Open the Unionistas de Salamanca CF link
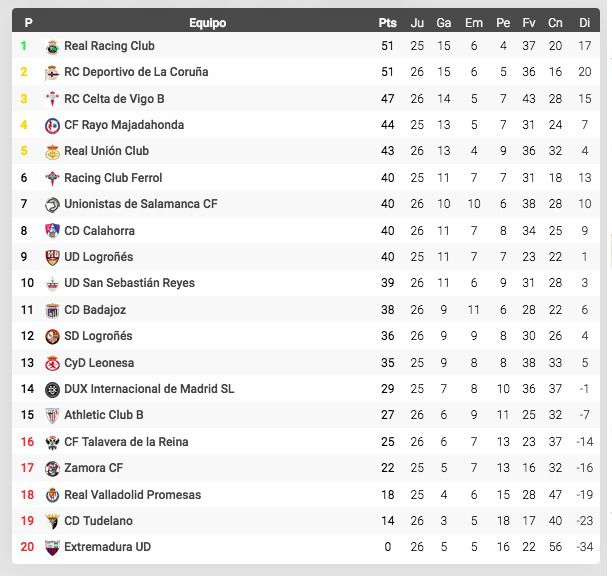This screenshot has height=576, width=612. (141, 204)
